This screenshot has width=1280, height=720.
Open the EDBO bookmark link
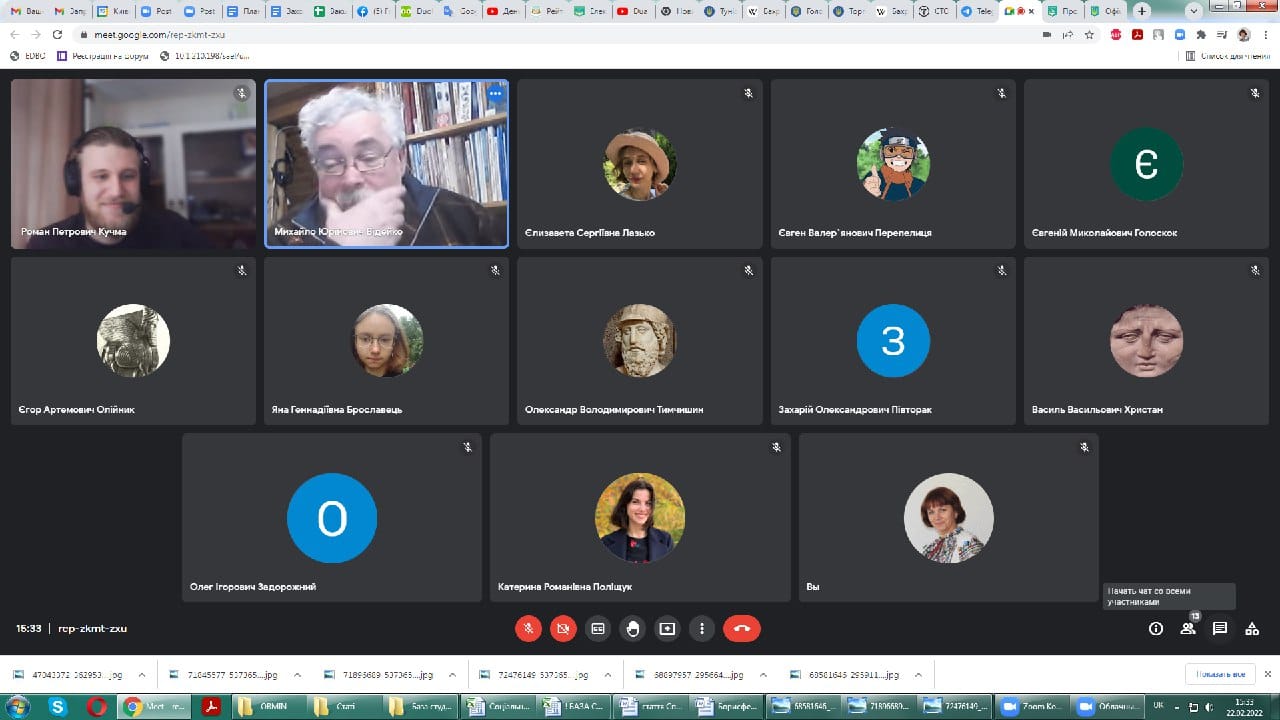[29, 56]
